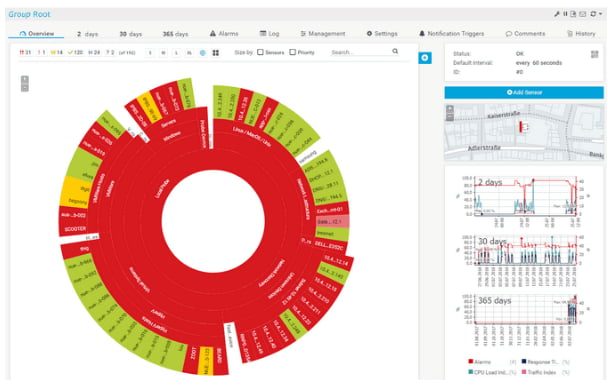This screenshot has height=387, width=608.
Task: Zoom out on sunburst with minus button
Action: [24, 88]
